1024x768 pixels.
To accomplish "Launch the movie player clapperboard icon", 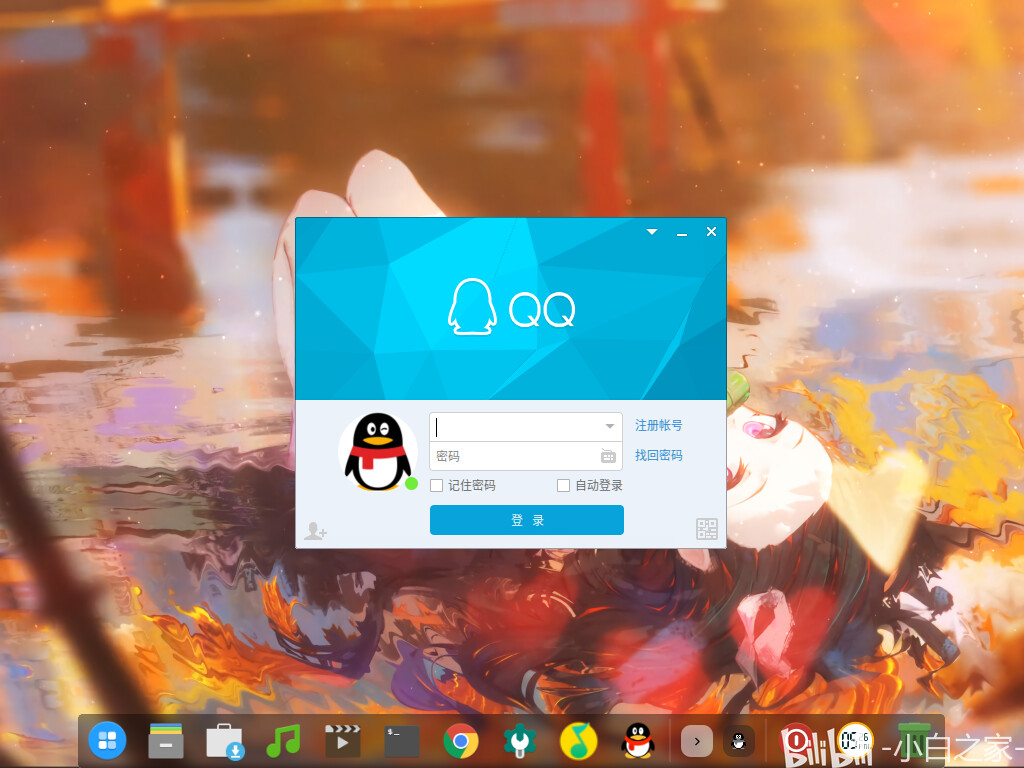I will [x=343, y=741].
